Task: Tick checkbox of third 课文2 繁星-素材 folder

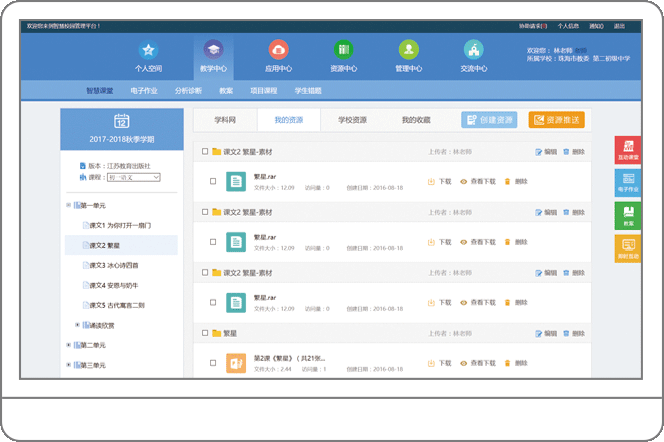Action: pyautogui.click(x=205, y=272)
